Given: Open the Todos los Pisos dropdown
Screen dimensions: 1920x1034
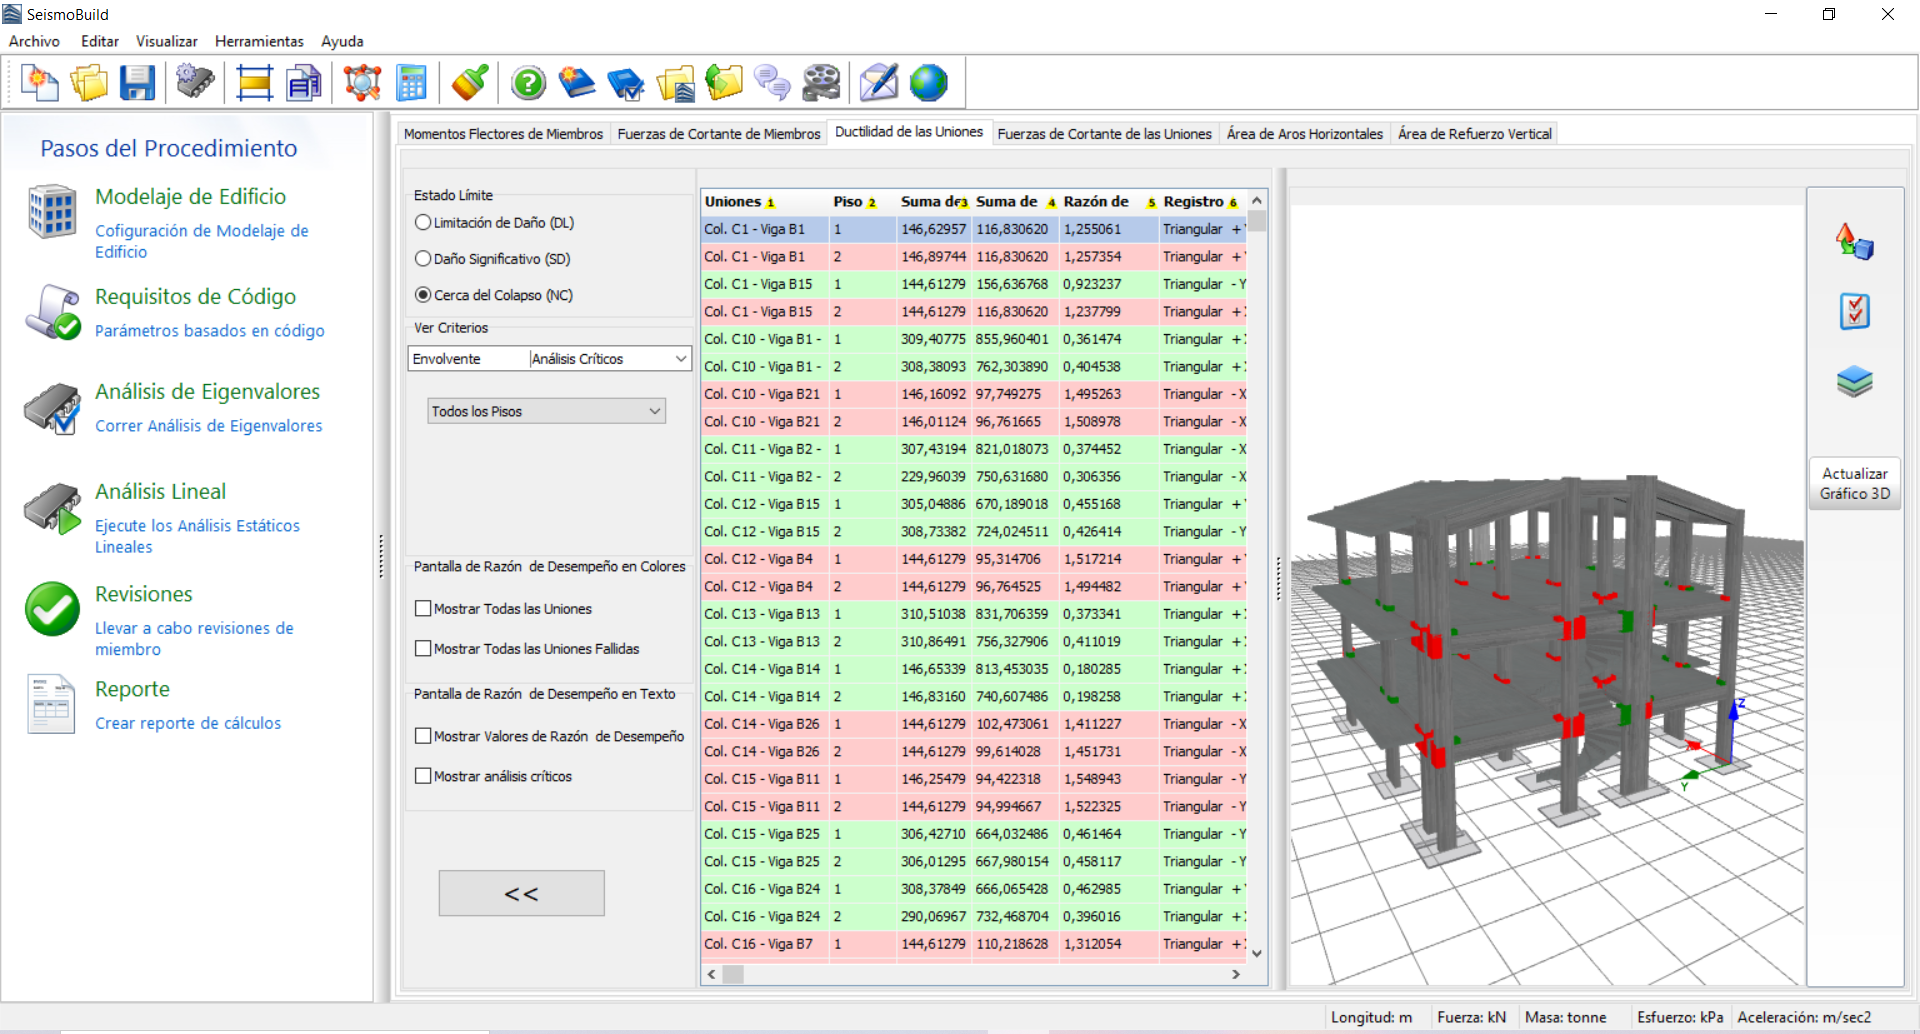Looking at the screenshot, I should coord(546,411).
